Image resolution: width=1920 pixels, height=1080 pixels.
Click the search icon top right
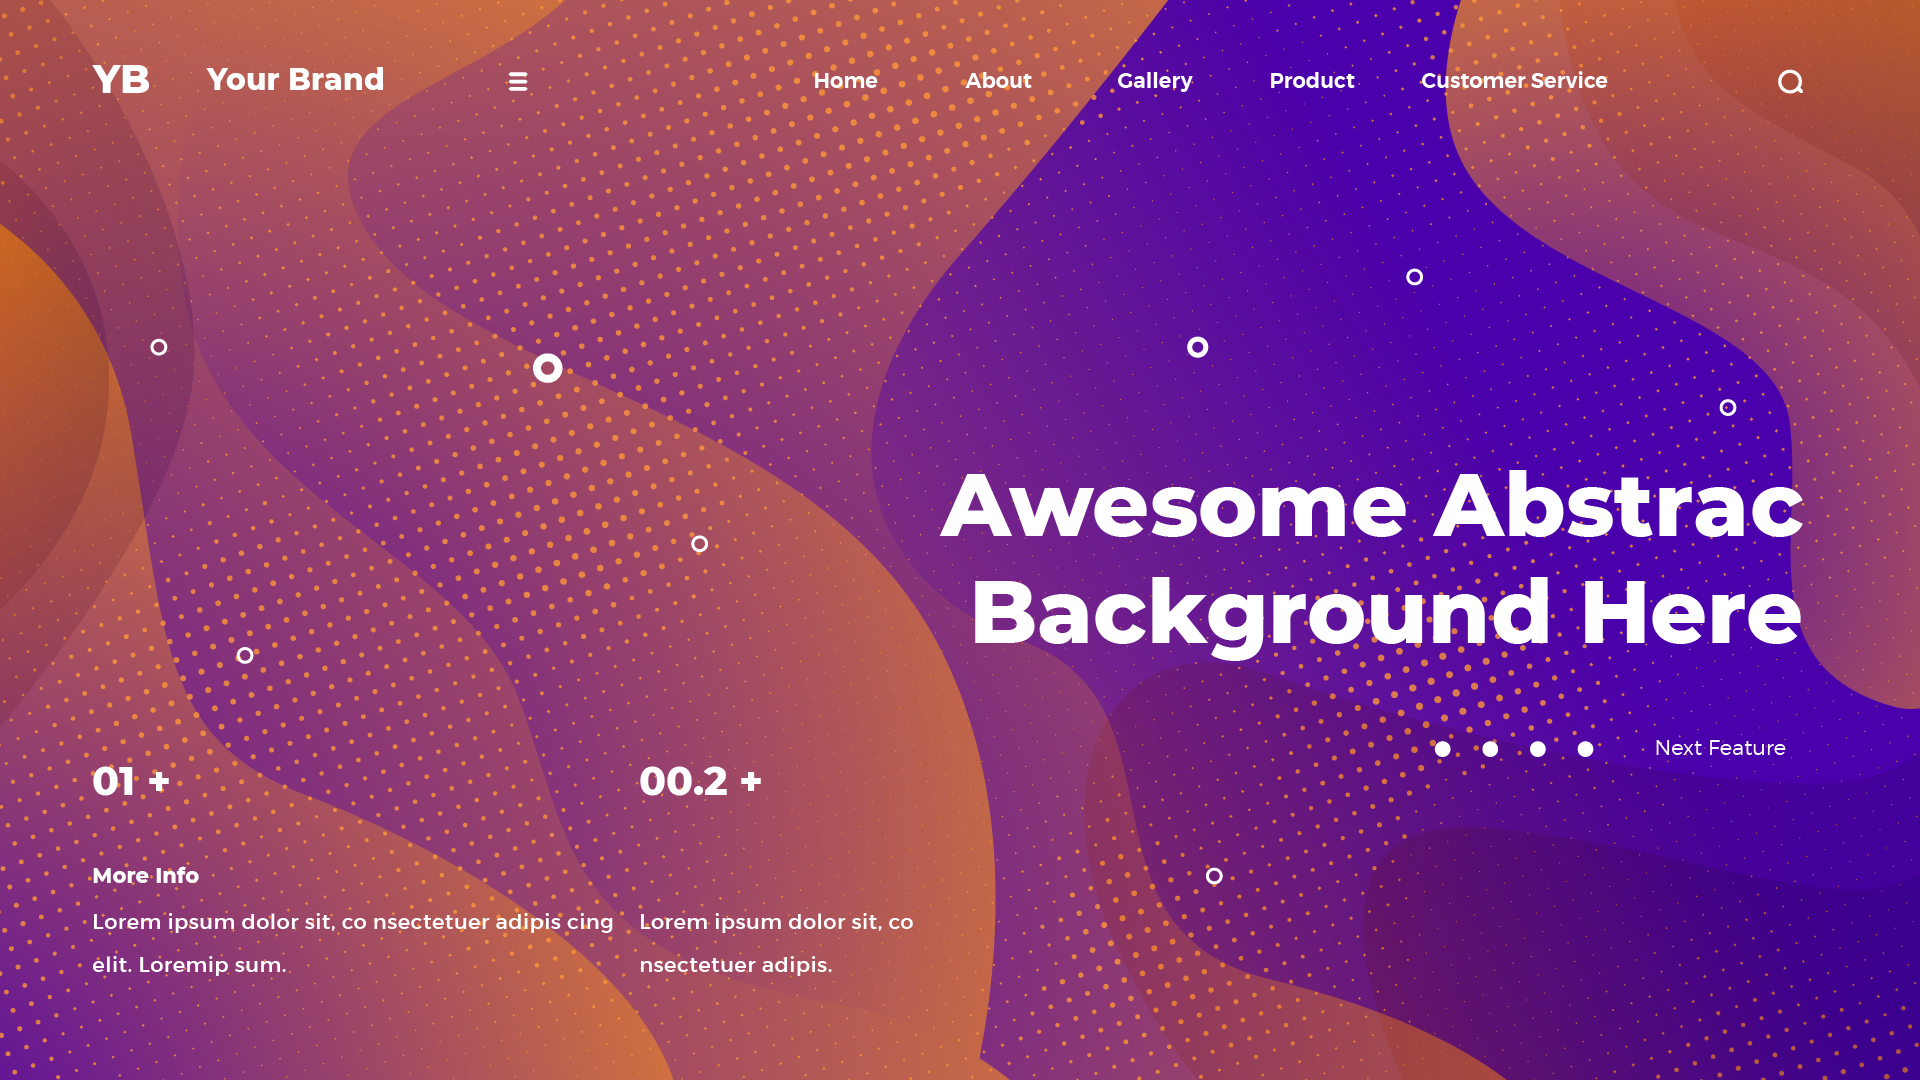1791,80
